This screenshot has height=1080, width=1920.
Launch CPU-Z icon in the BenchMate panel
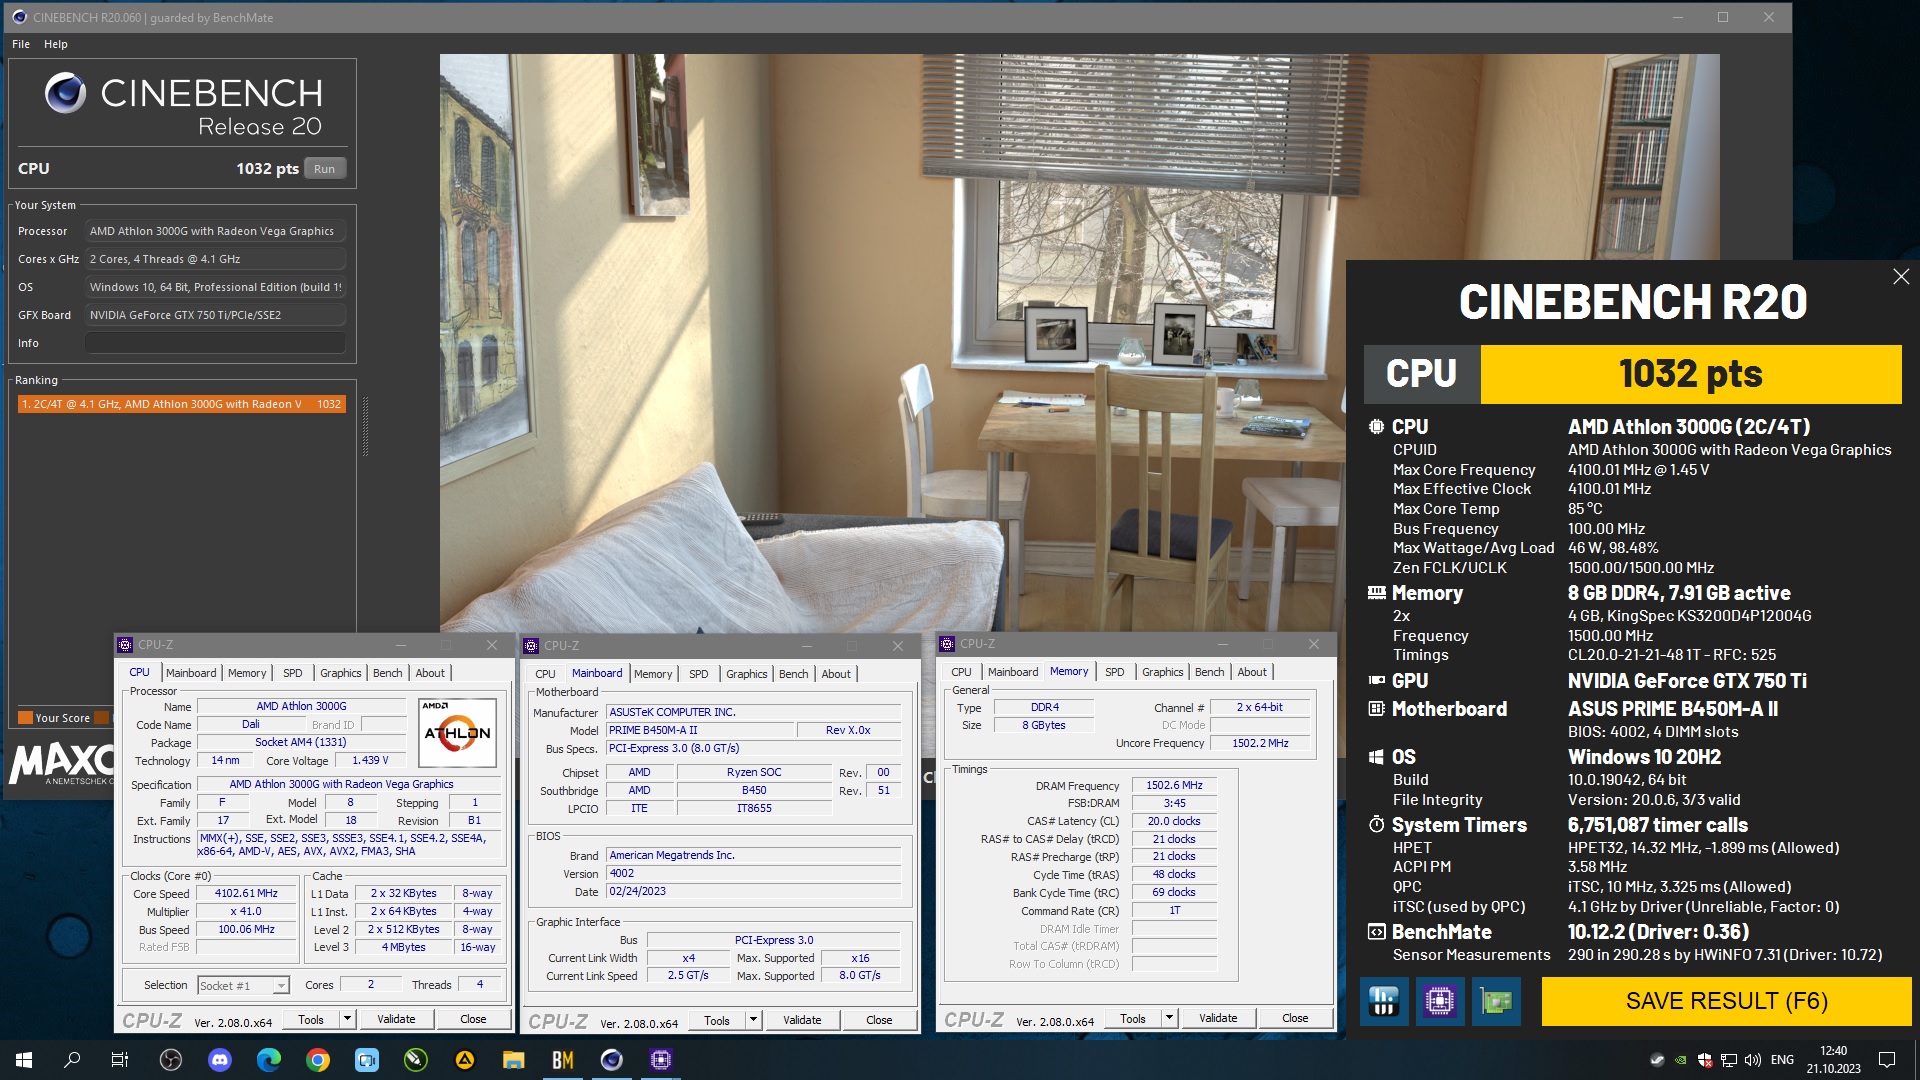[x=1440, y=1001]
